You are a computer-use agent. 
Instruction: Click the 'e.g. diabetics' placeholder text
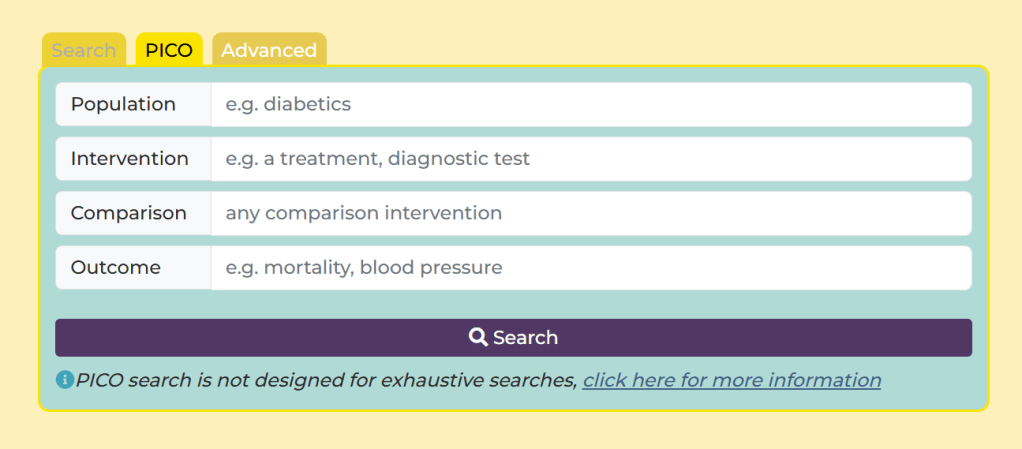tap(288, 104)
